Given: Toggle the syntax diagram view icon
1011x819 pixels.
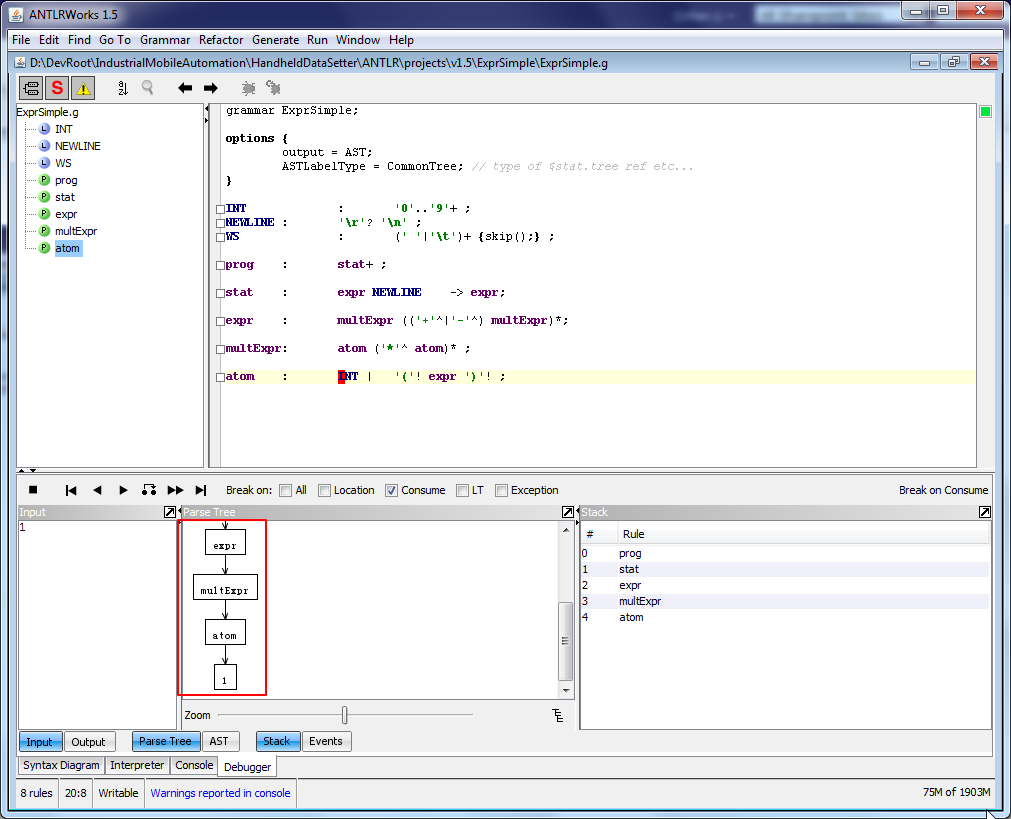Looking at the screenshot, I should (31, 88).
